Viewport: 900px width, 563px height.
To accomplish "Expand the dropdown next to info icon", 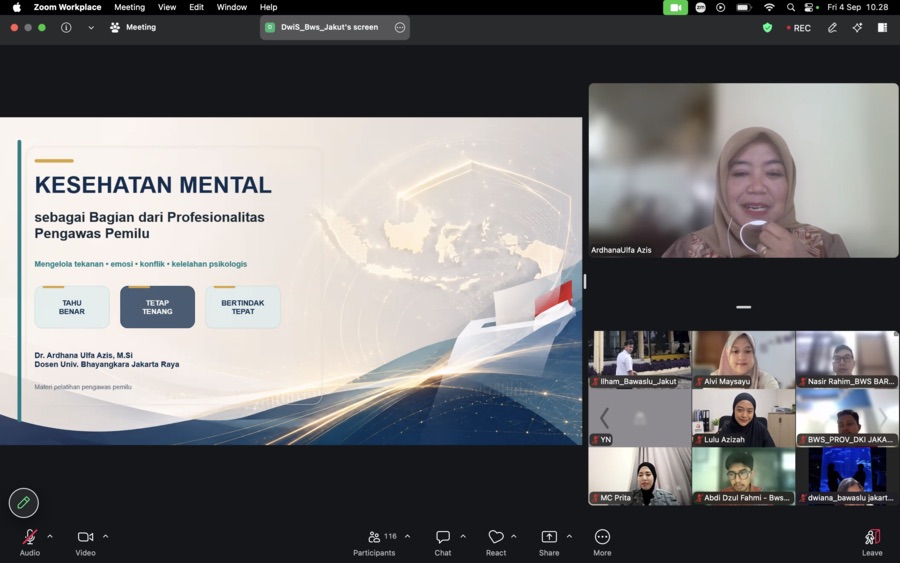I will tap(91, 27).
